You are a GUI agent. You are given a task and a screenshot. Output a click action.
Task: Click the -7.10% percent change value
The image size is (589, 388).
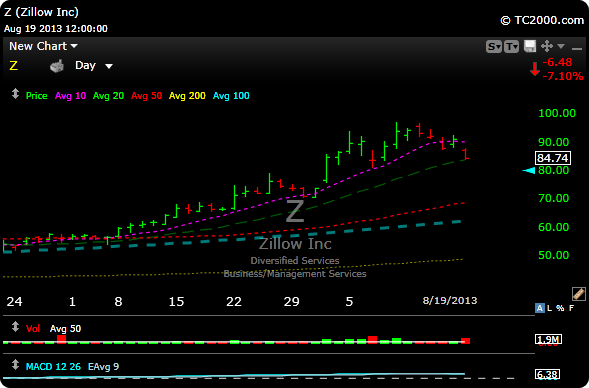pos(563,76)
